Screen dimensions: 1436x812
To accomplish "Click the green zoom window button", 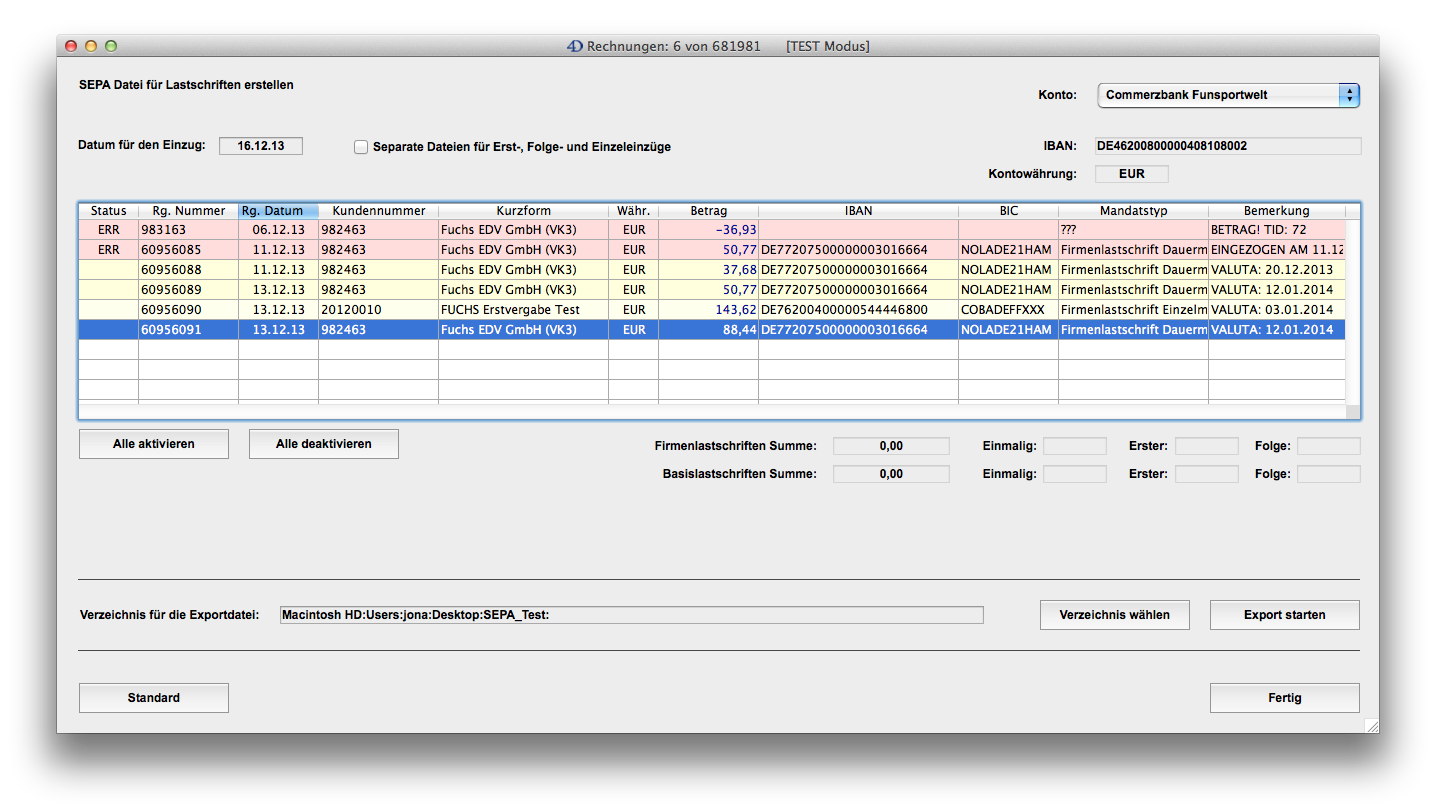I will point(111,46).
